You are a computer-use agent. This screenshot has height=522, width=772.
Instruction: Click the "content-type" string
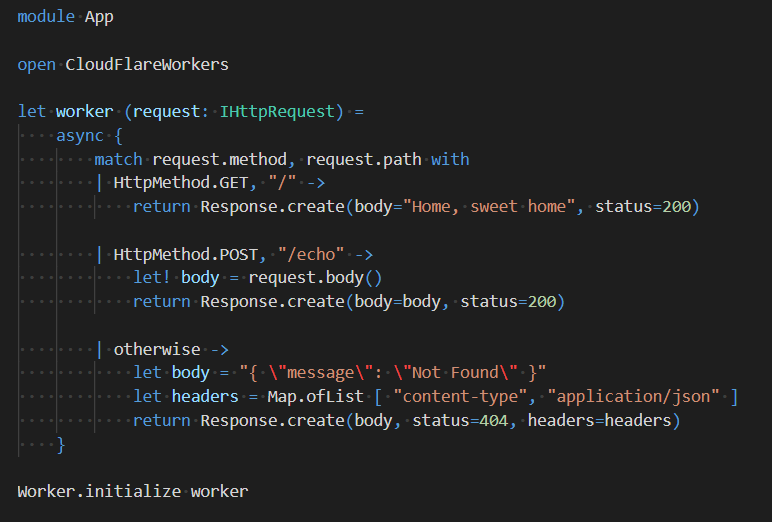pos(460,397)
